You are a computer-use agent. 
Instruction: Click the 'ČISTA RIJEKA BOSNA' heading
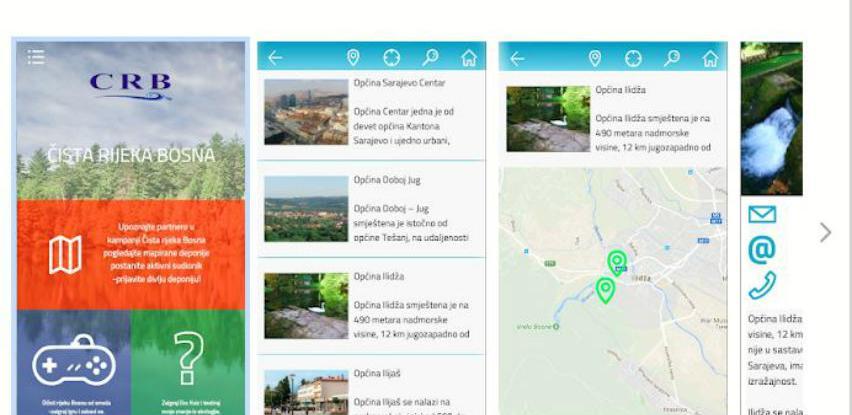pyautogui.click(x=131, y=155)
